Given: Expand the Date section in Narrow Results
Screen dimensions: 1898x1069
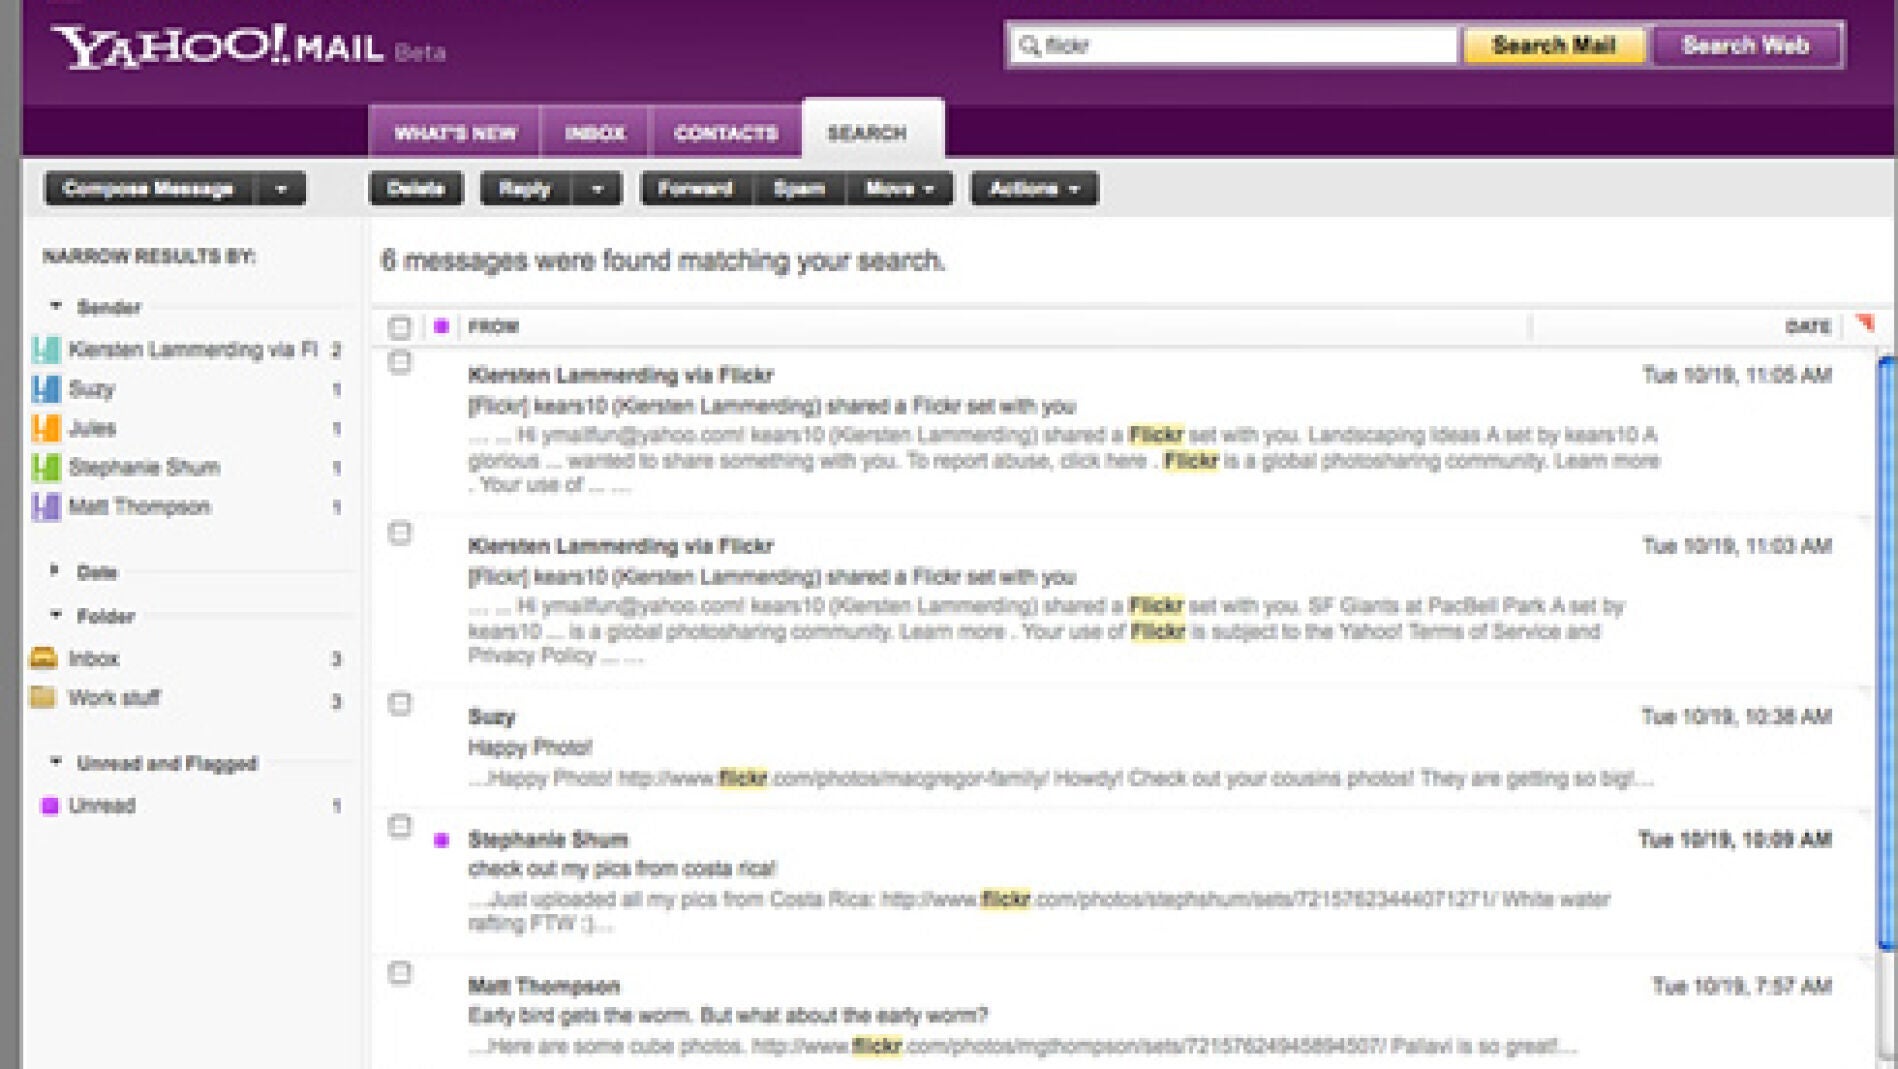Looking at the screenshot, I should (x=55, y=571).
